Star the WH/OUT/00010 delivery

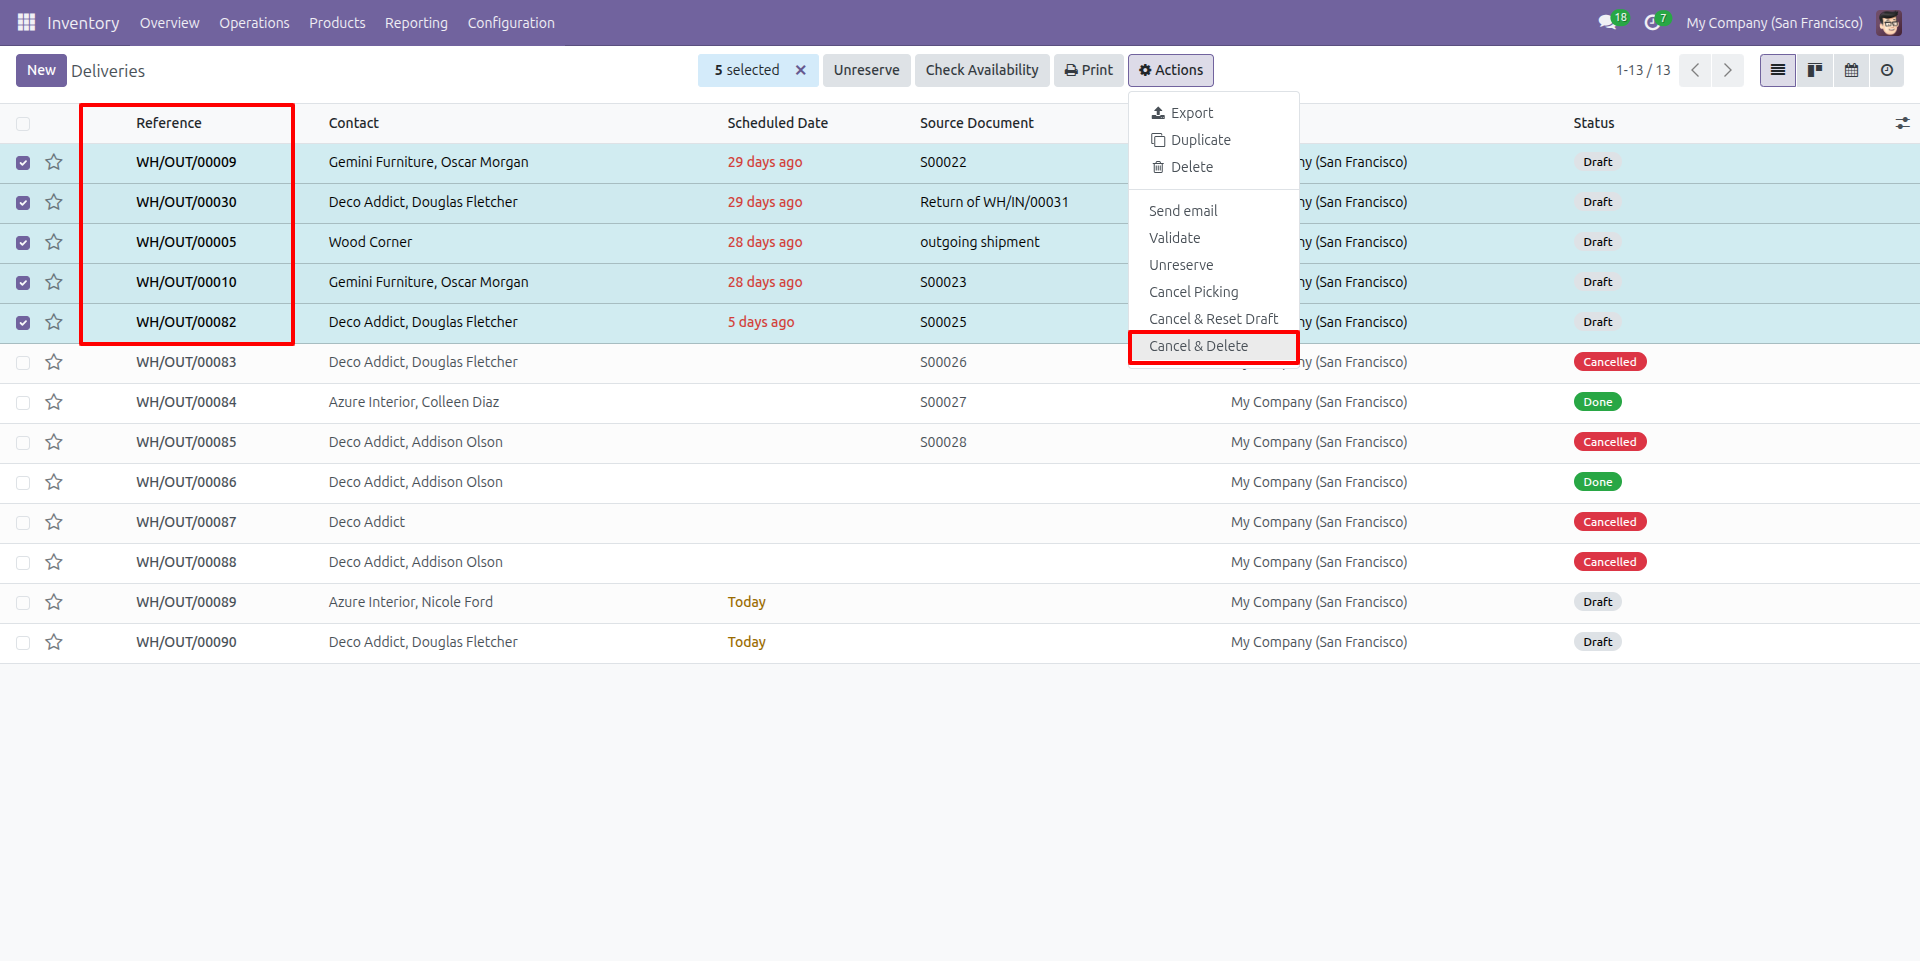54,282
